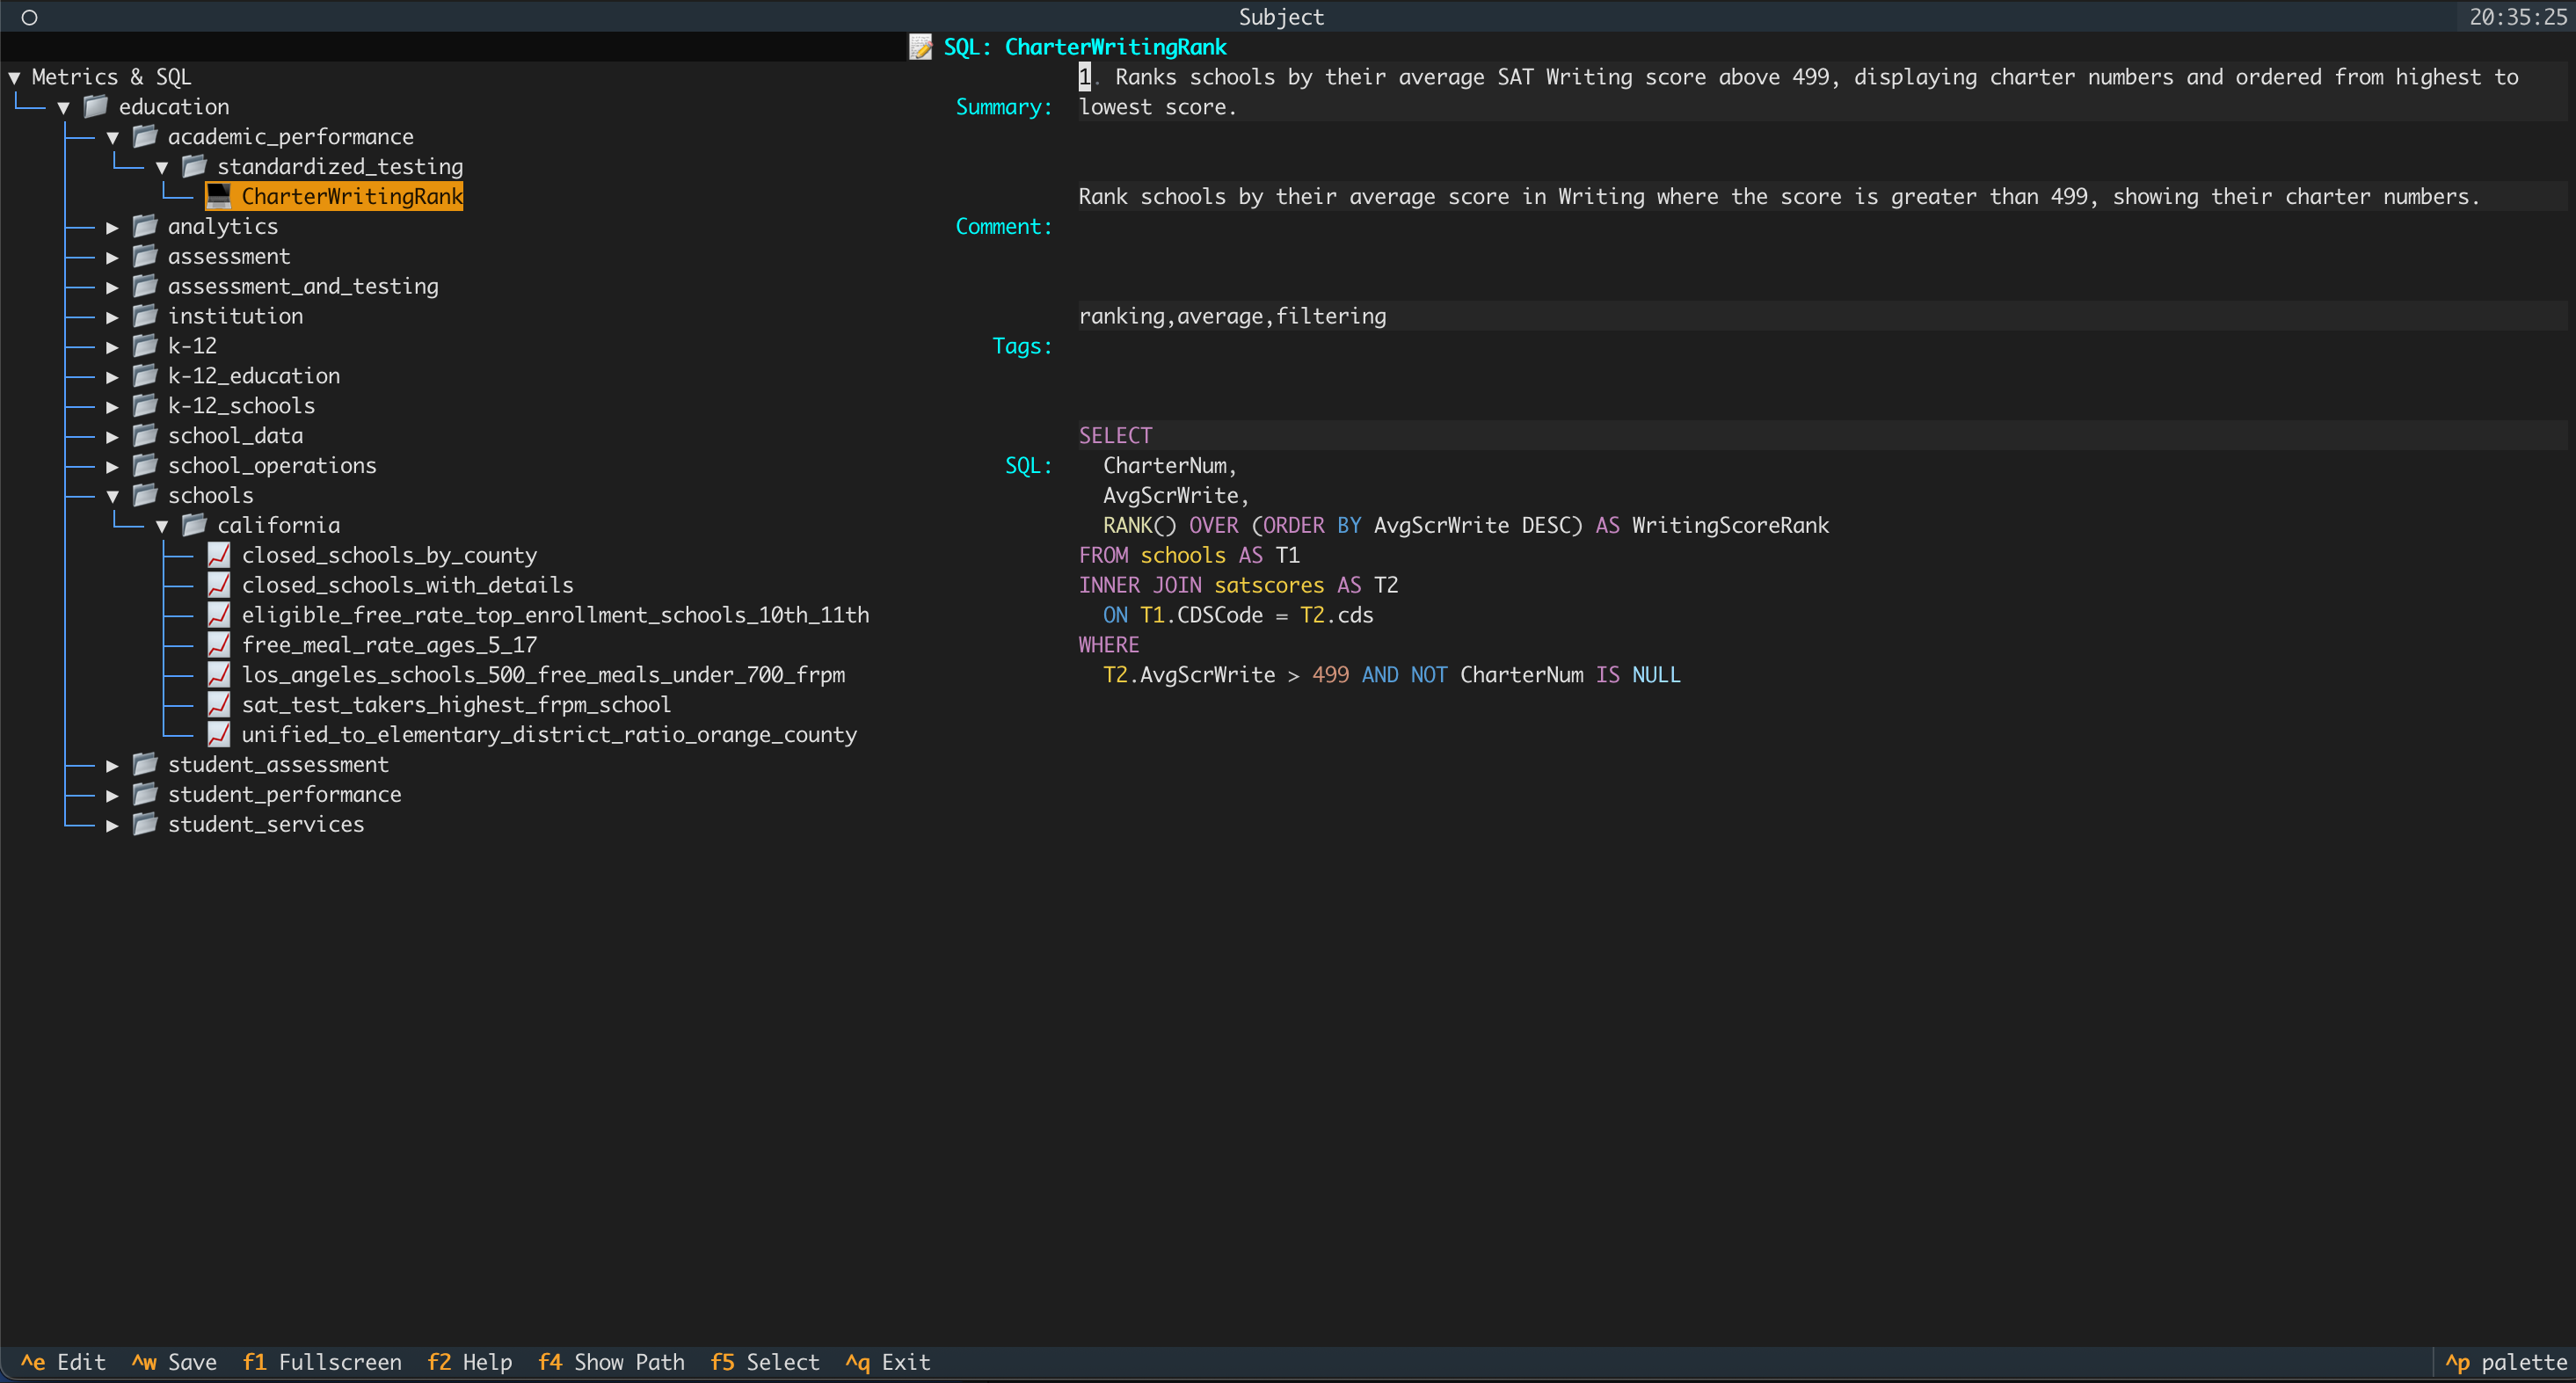This screenshot has width=2576, height=1383.
Task: Click the SQL note icon beside CharterWritingRank title
Action: [x=920, y=46]
